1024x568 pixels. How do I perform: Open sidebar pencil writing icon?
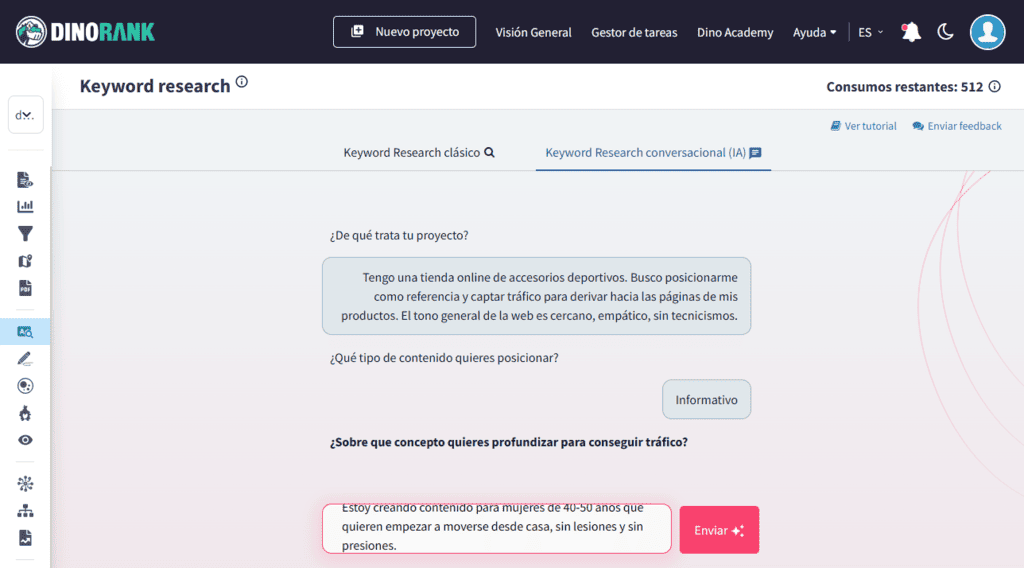[25, 358]
